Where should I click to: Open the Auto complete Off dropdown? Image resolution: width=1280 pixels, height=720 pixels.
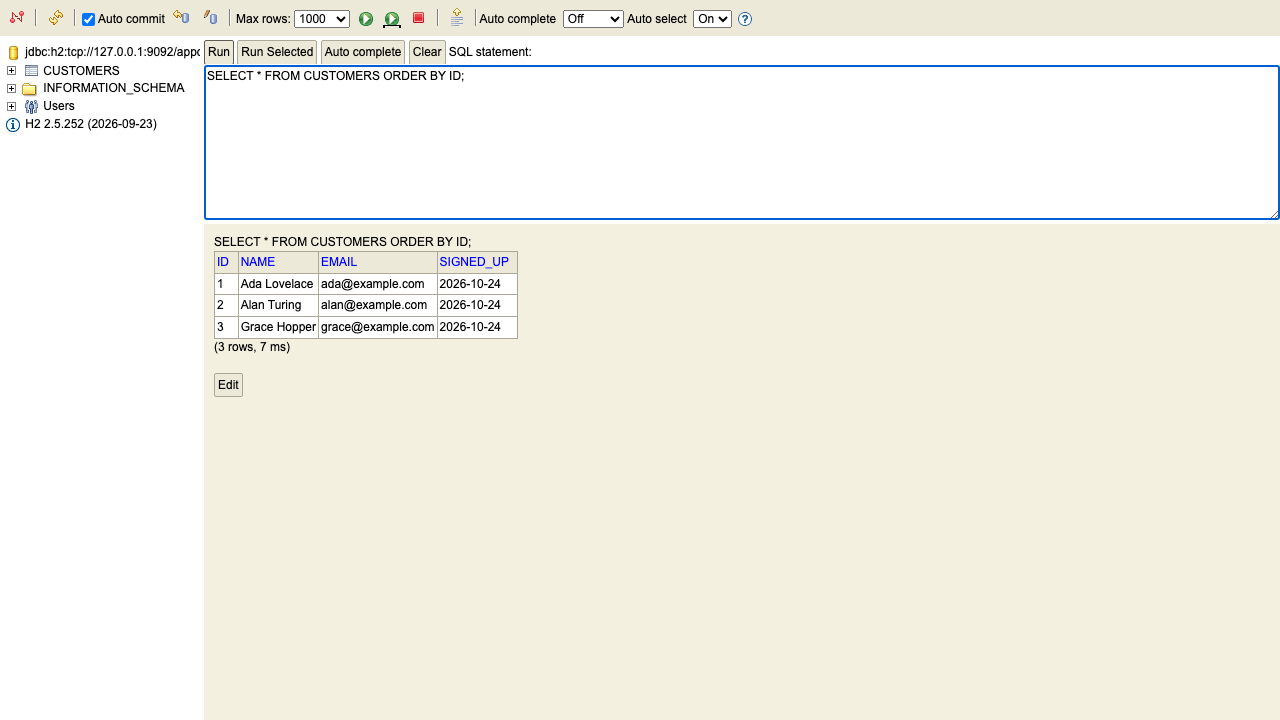pos(593,19)
